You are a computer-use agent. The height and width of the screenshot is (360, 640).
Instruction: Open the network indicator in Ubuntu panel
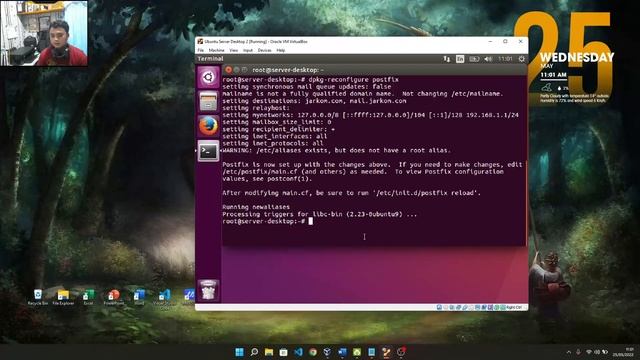tap(447, 59)
